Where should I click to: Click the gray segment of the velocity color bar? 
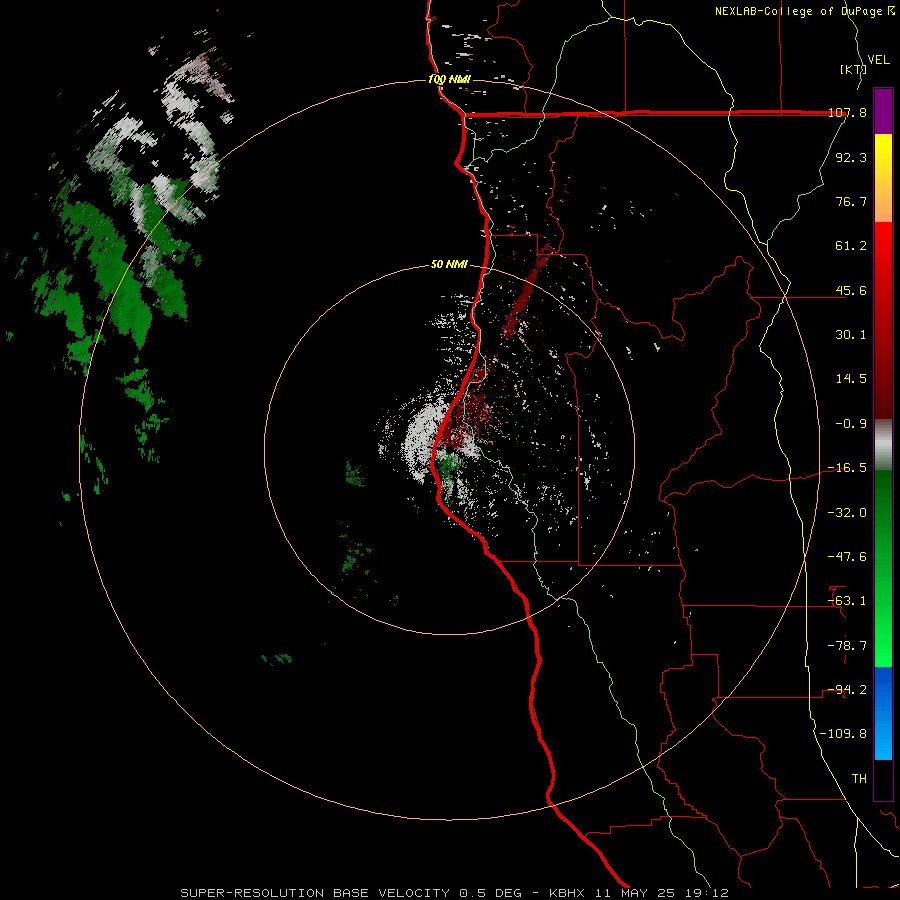click(883, 445)
